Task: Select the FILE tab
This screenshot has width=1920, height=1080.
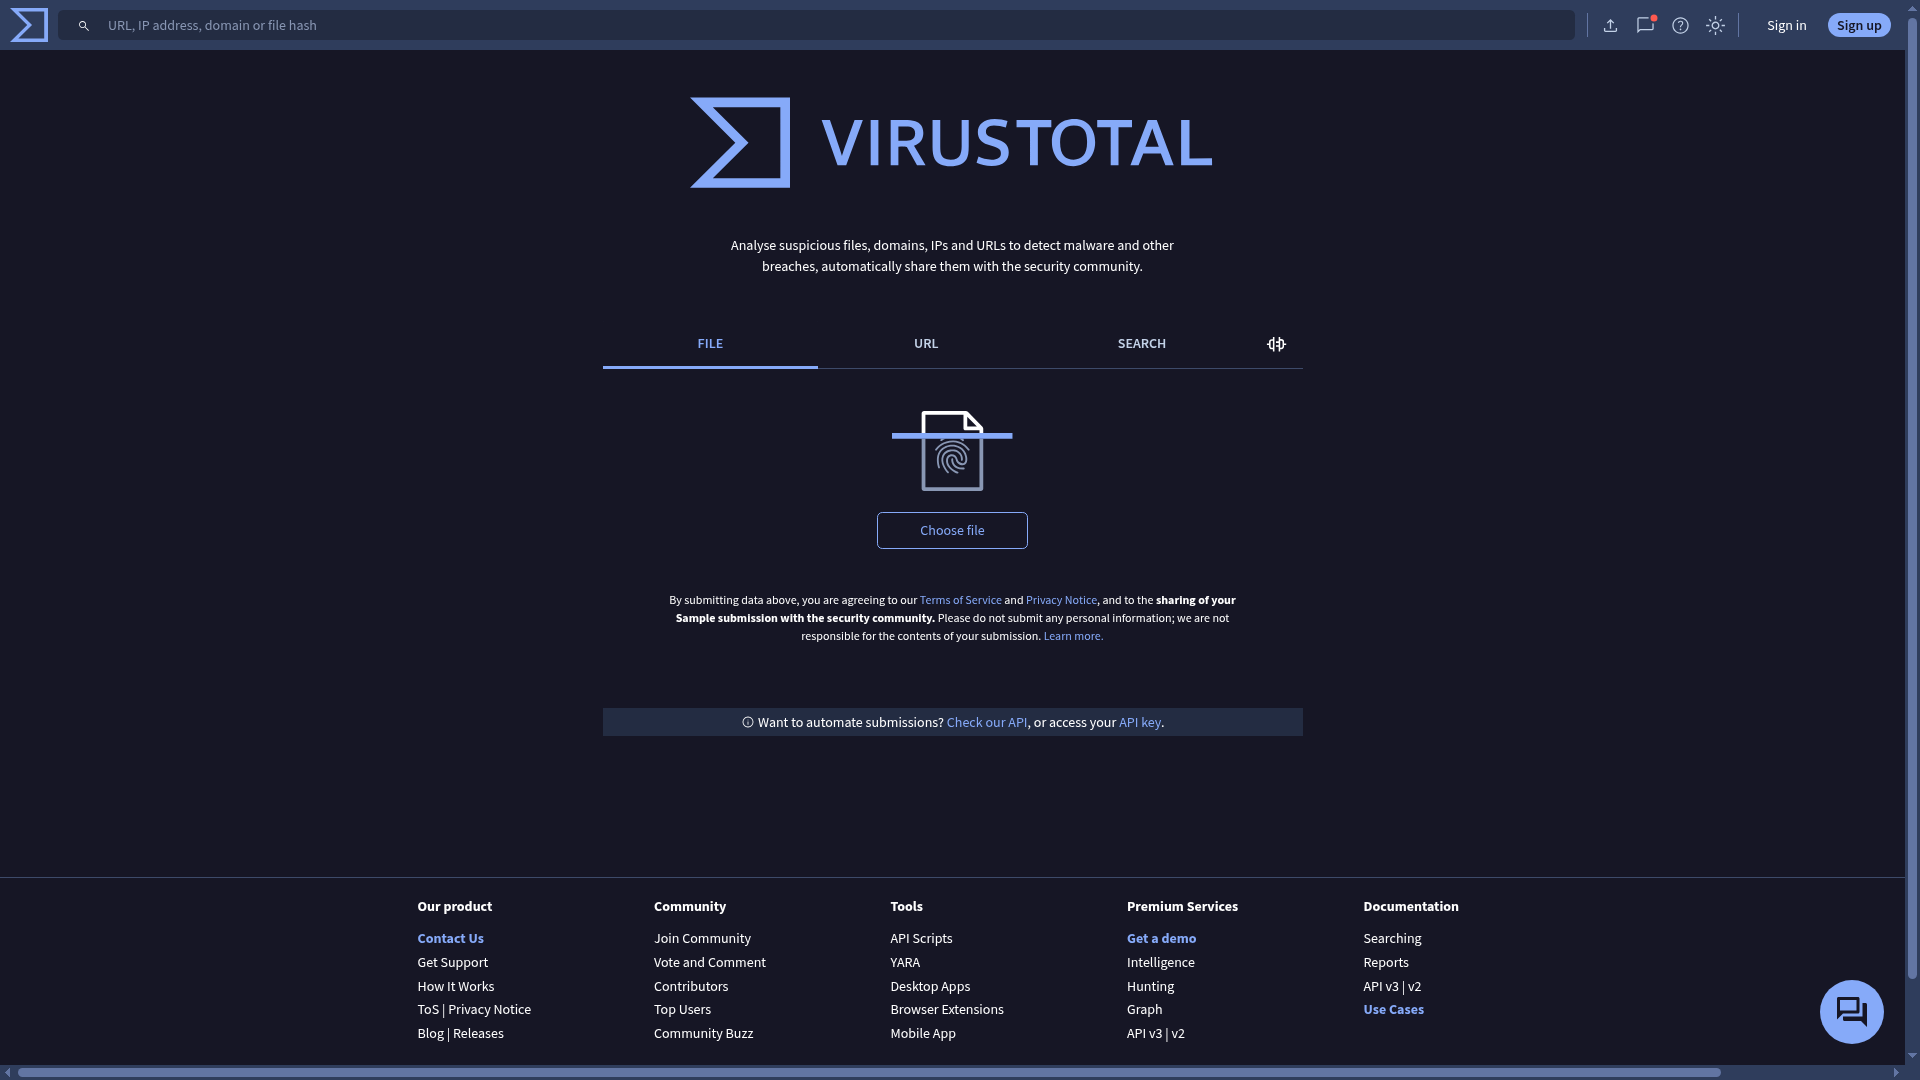Action: [710, 344]
